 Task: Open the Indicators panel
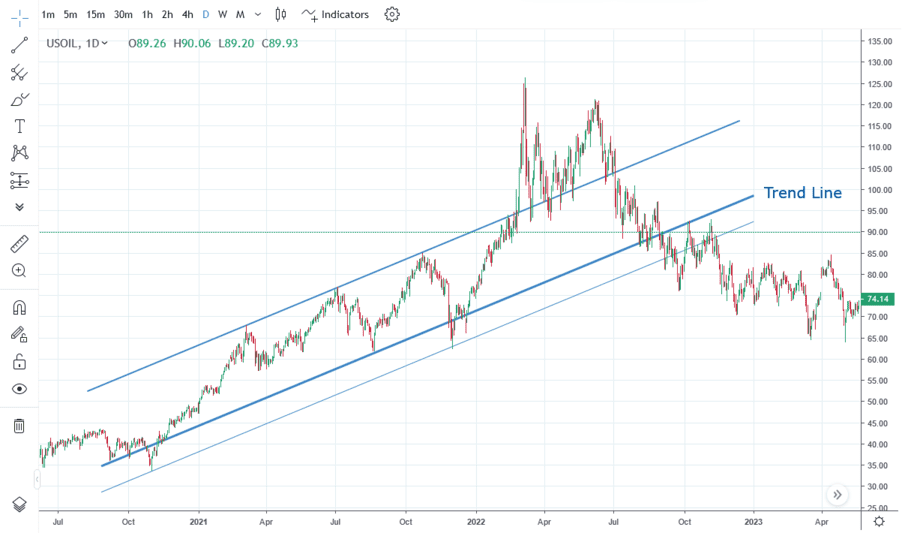335,15
